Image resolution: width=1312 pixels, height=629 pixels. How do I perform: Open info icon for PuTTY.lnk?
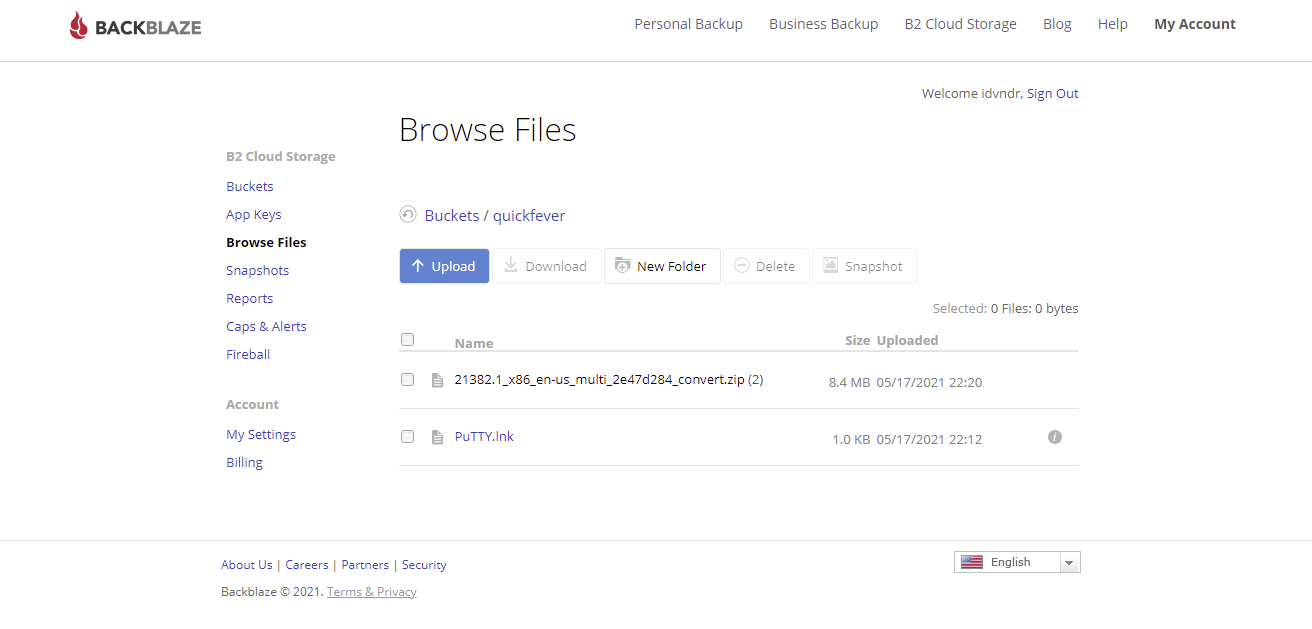(1054, 437)
